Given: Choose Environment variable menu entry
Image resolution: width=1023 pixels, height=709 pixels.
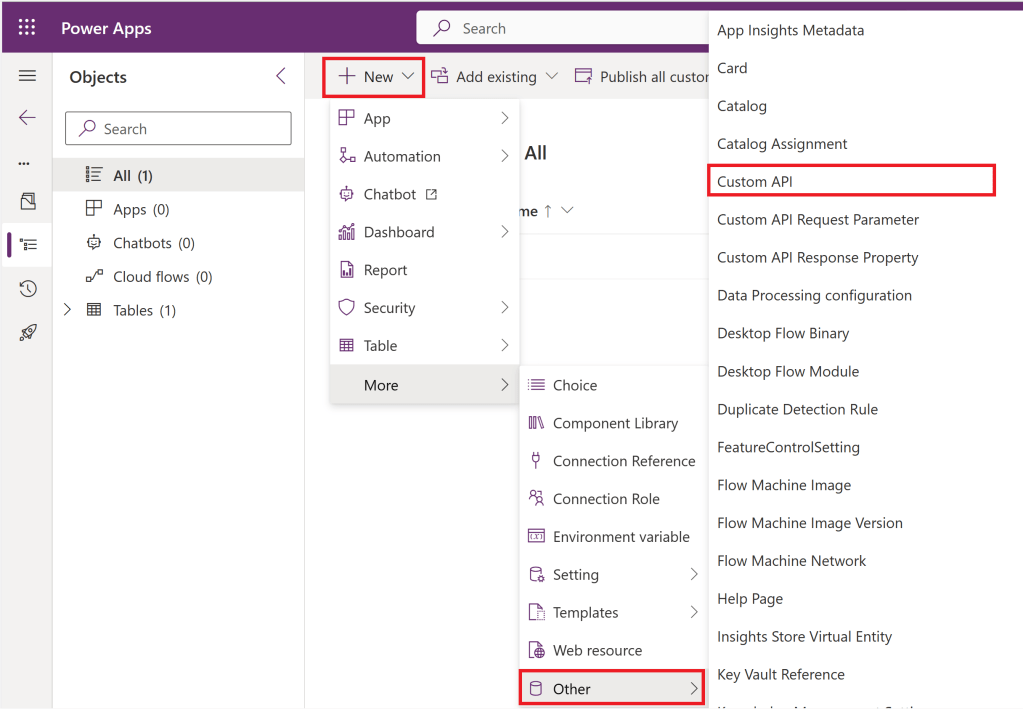Looking at the screenshot, I should coord(620,537).
